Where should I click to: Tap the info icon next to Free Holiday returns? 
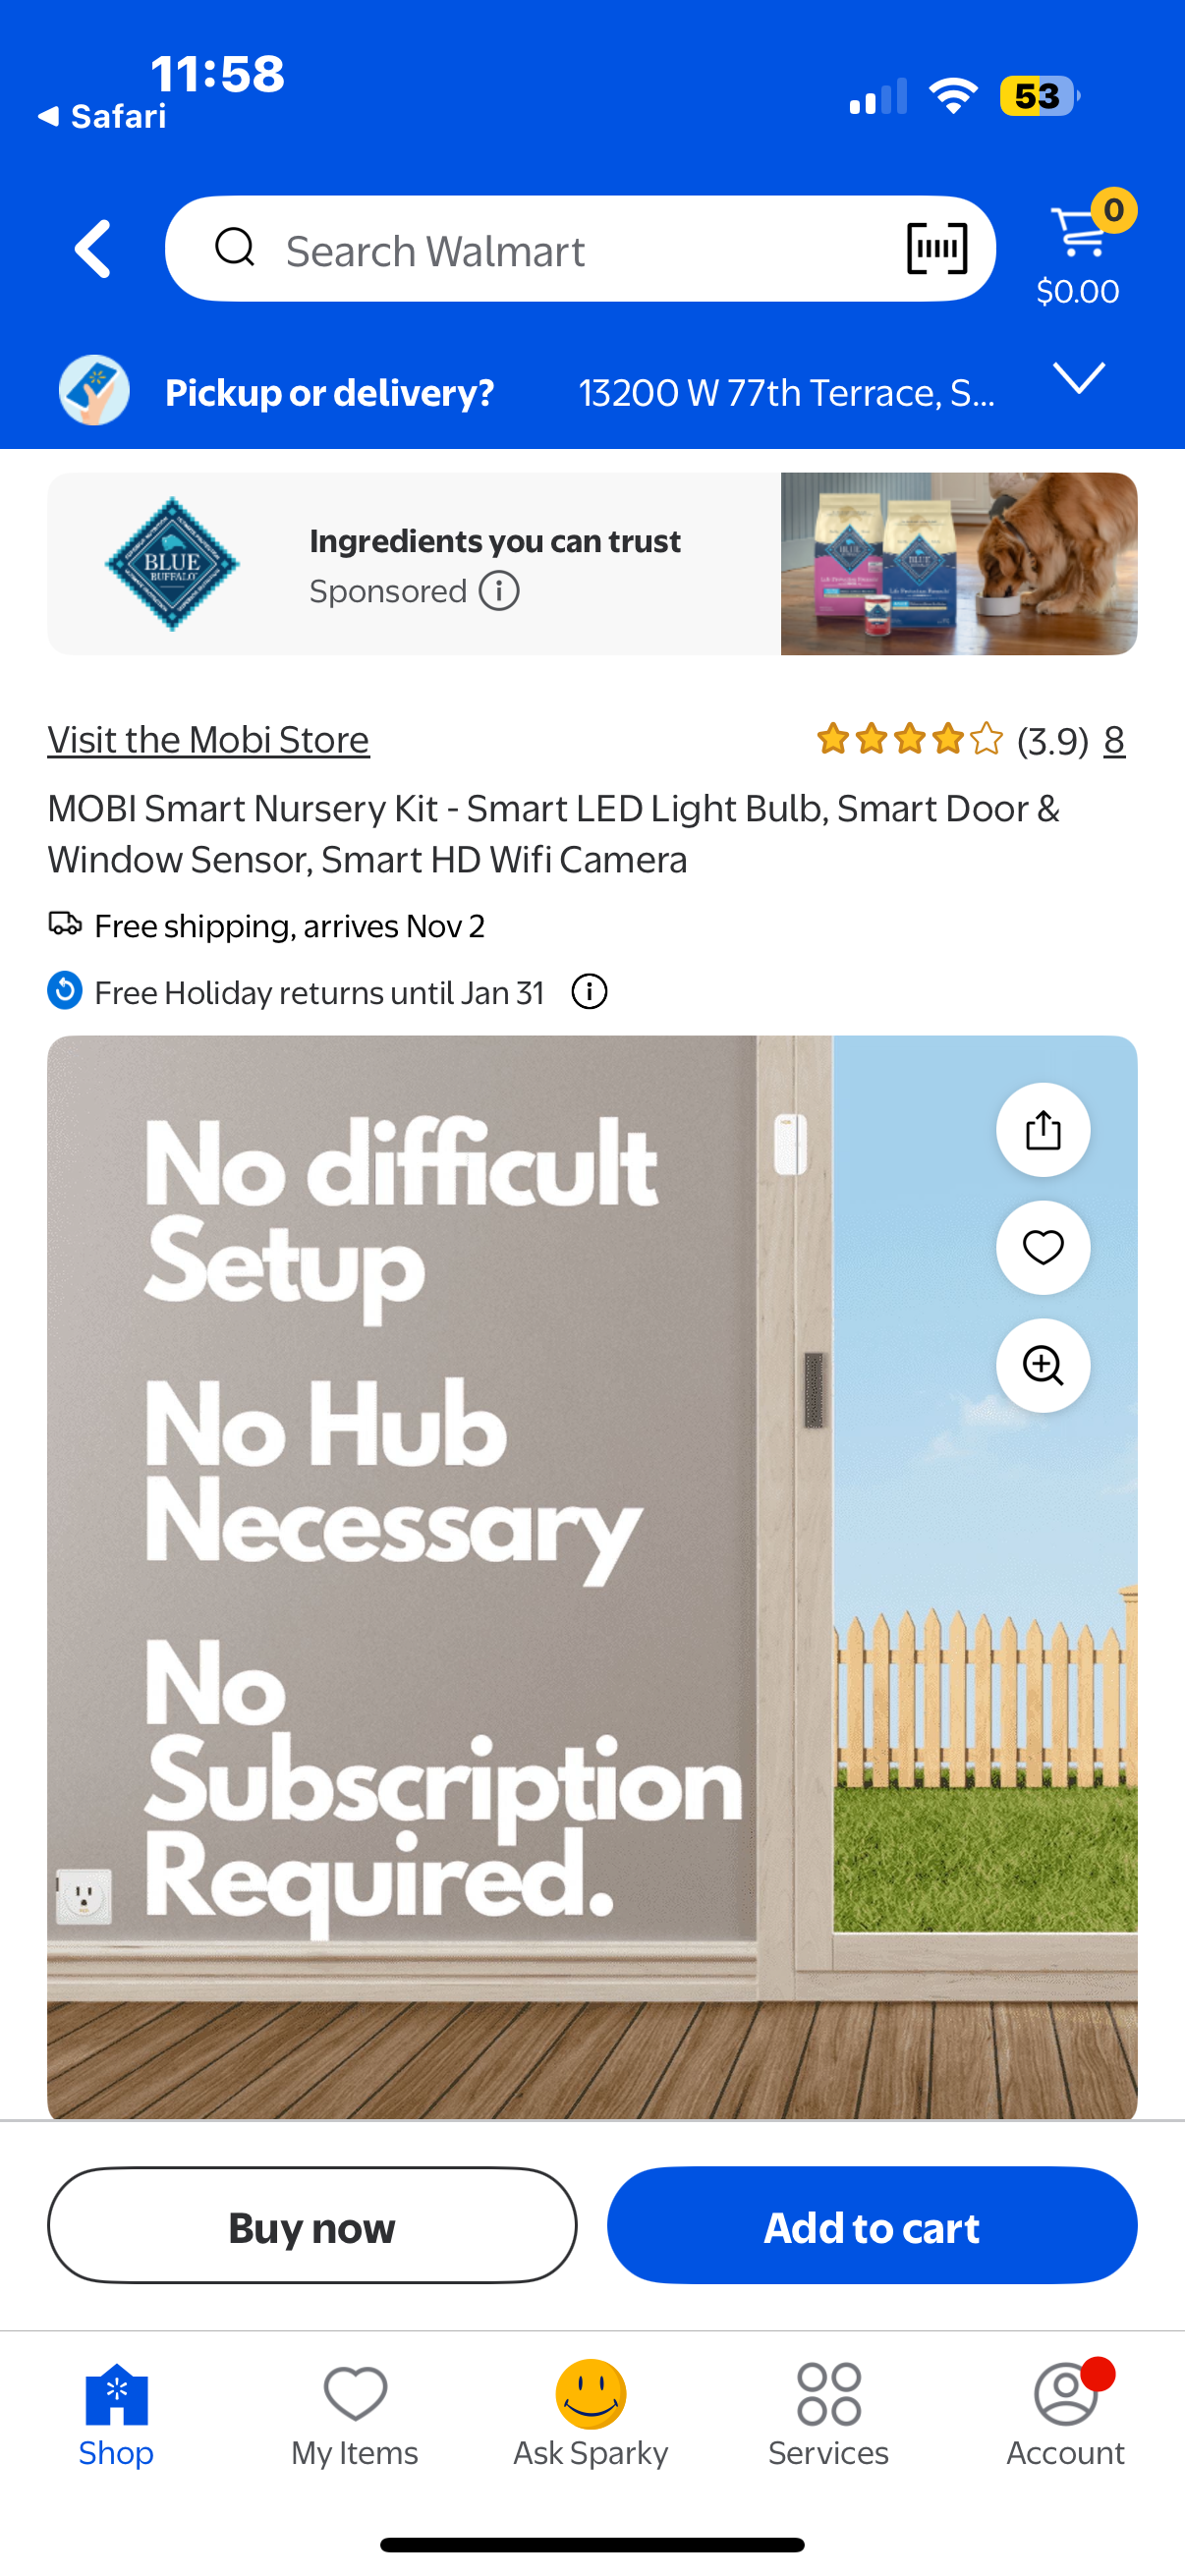click(x=589, y=991)
